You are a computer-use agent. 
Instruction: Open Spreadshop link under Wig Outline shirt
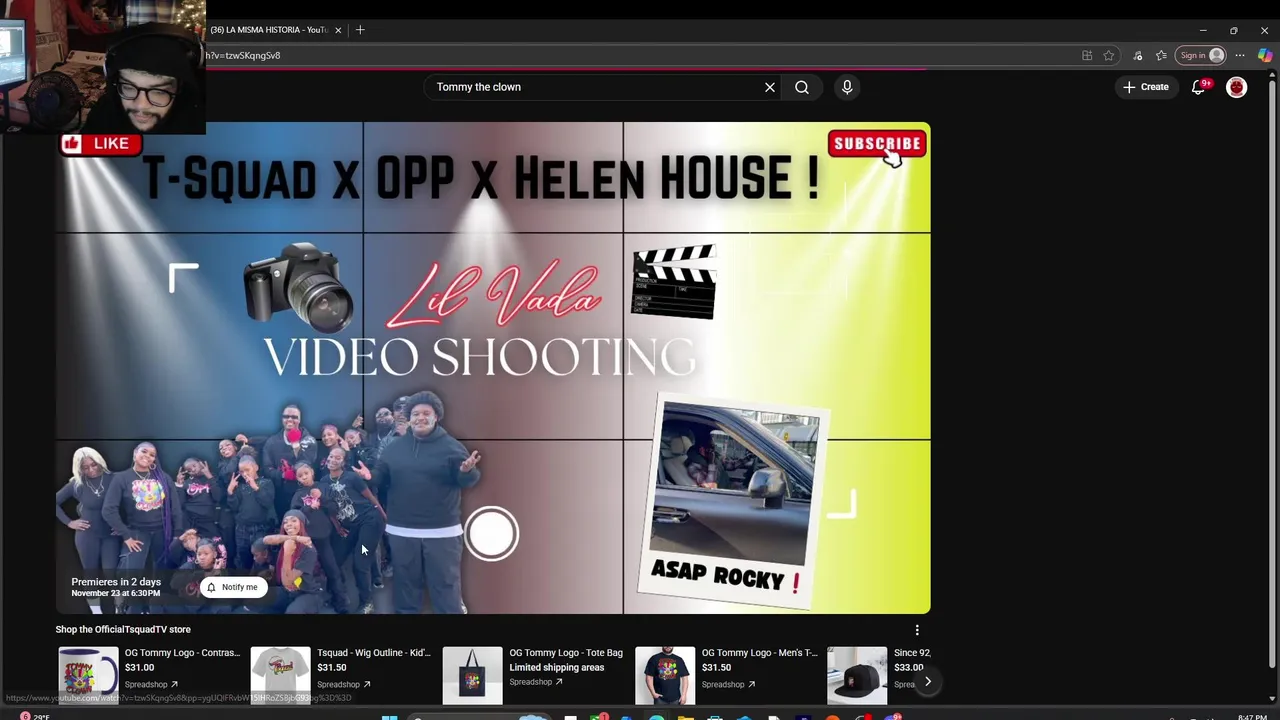[344, 685]
